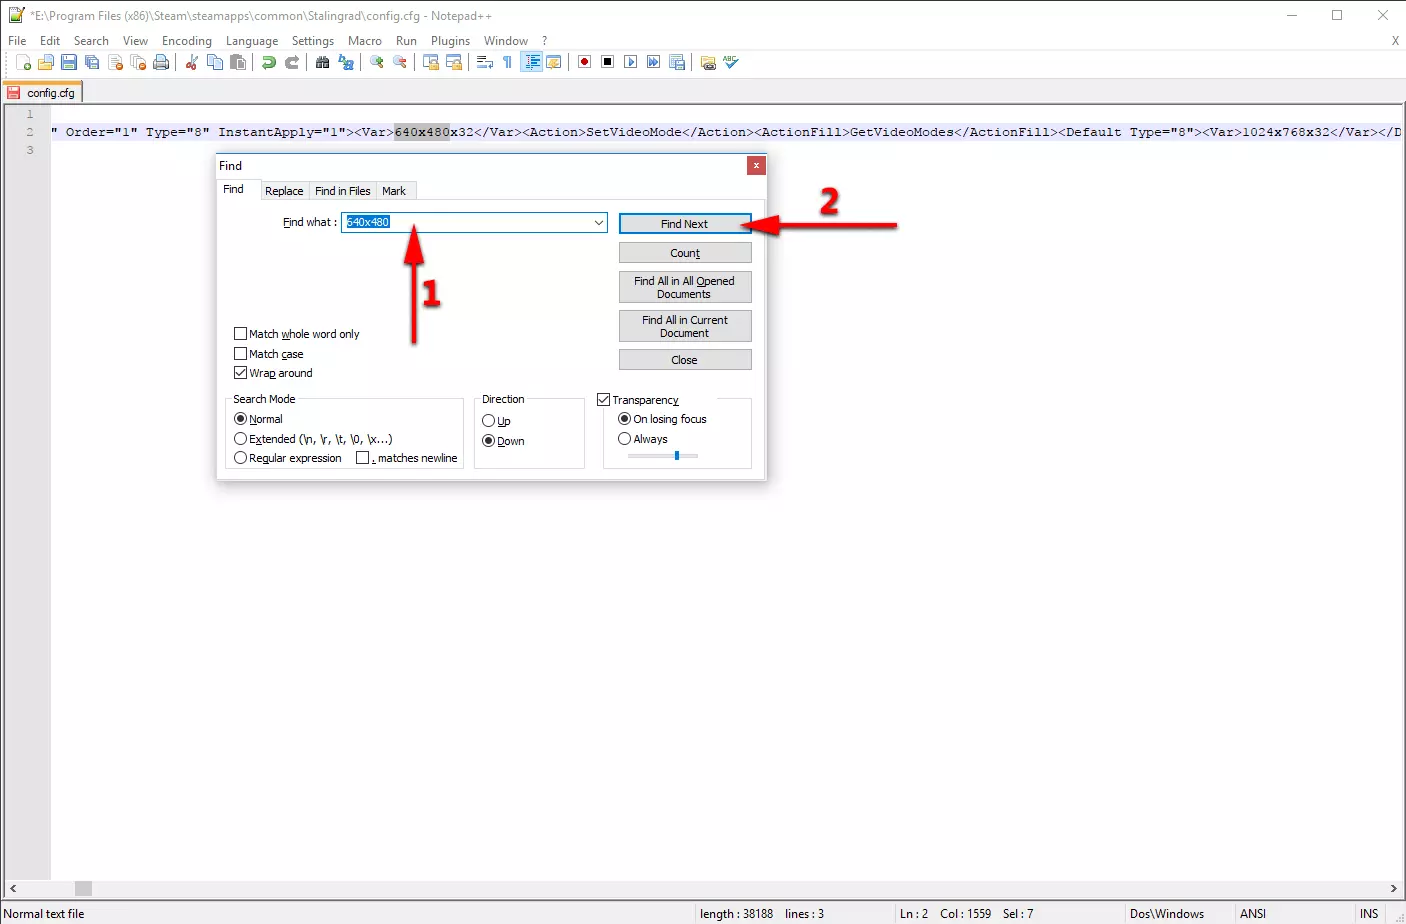Choose transparency On losing focus
Viewport: 1406px width, 924px height.
point(625,419)
